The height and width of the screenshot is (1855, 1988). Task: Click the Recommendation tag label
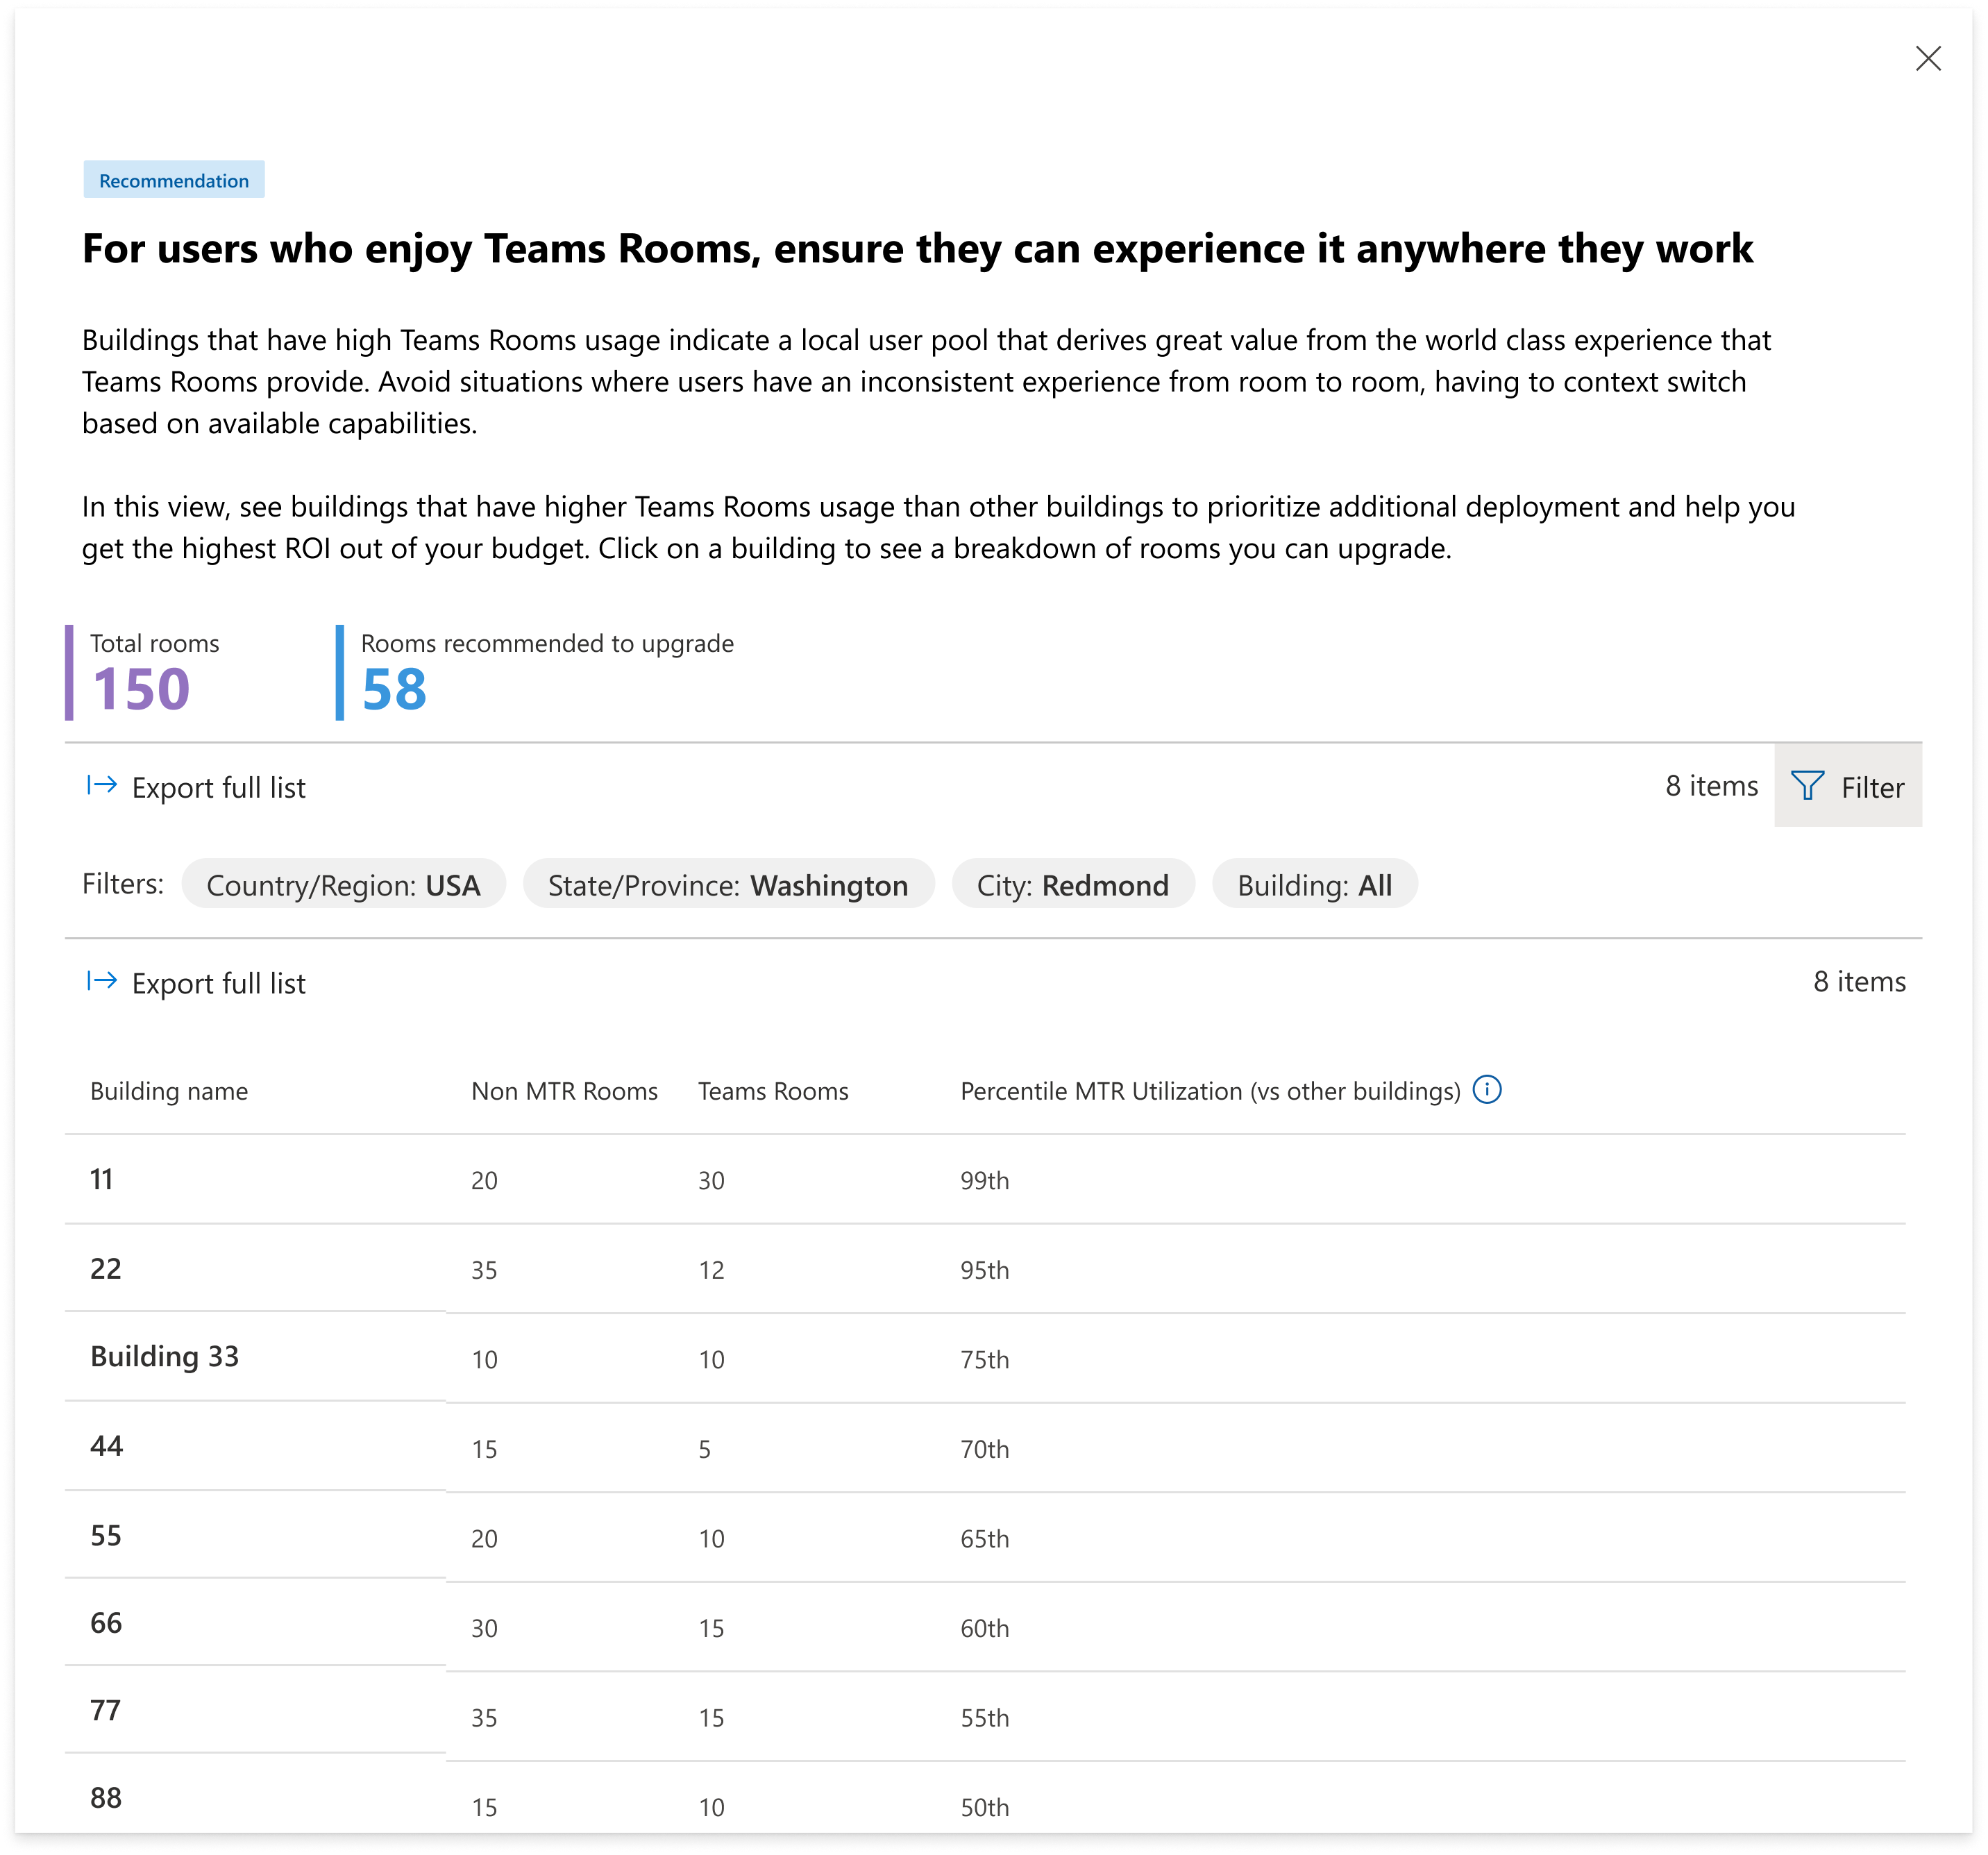[x=174, y=180]
